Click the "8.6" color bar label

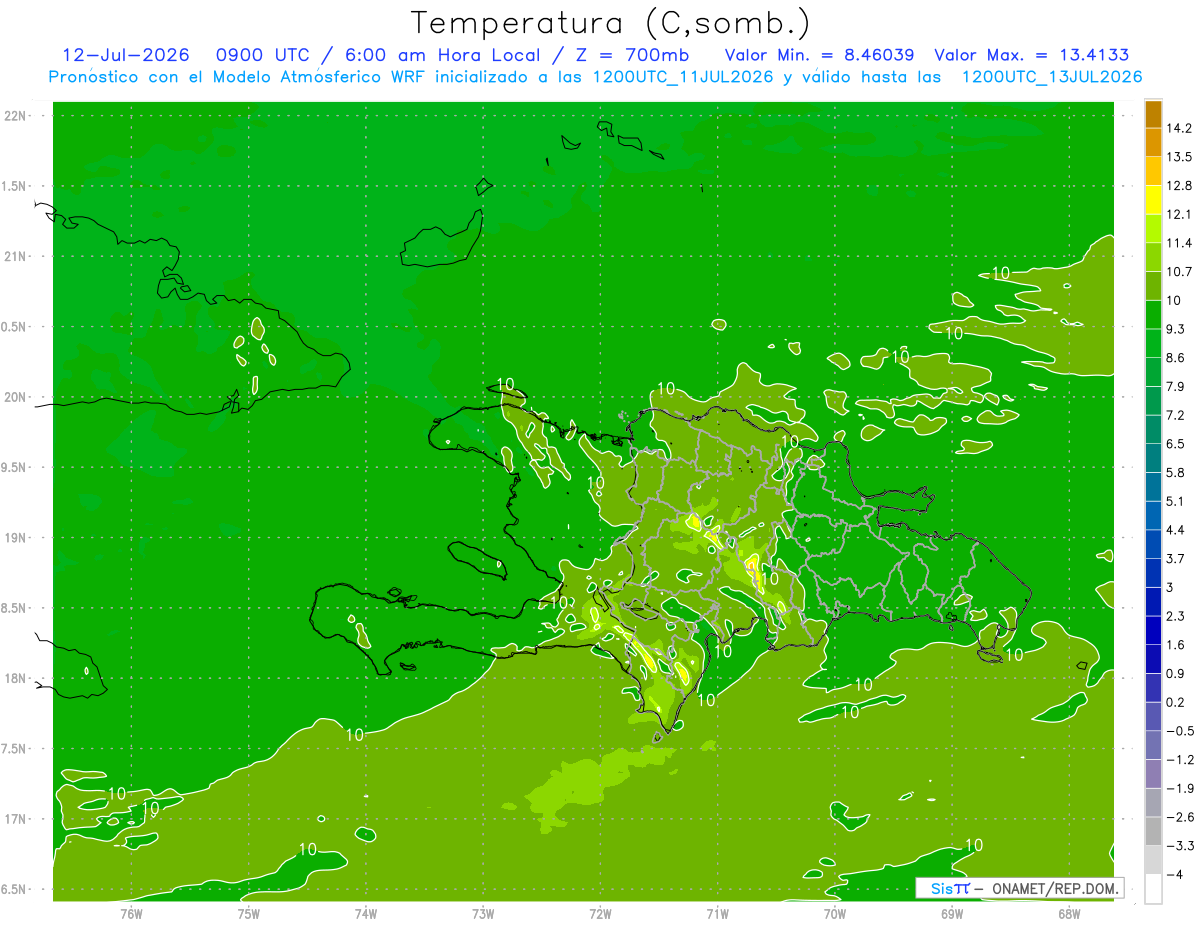(x=1175, y=358)
